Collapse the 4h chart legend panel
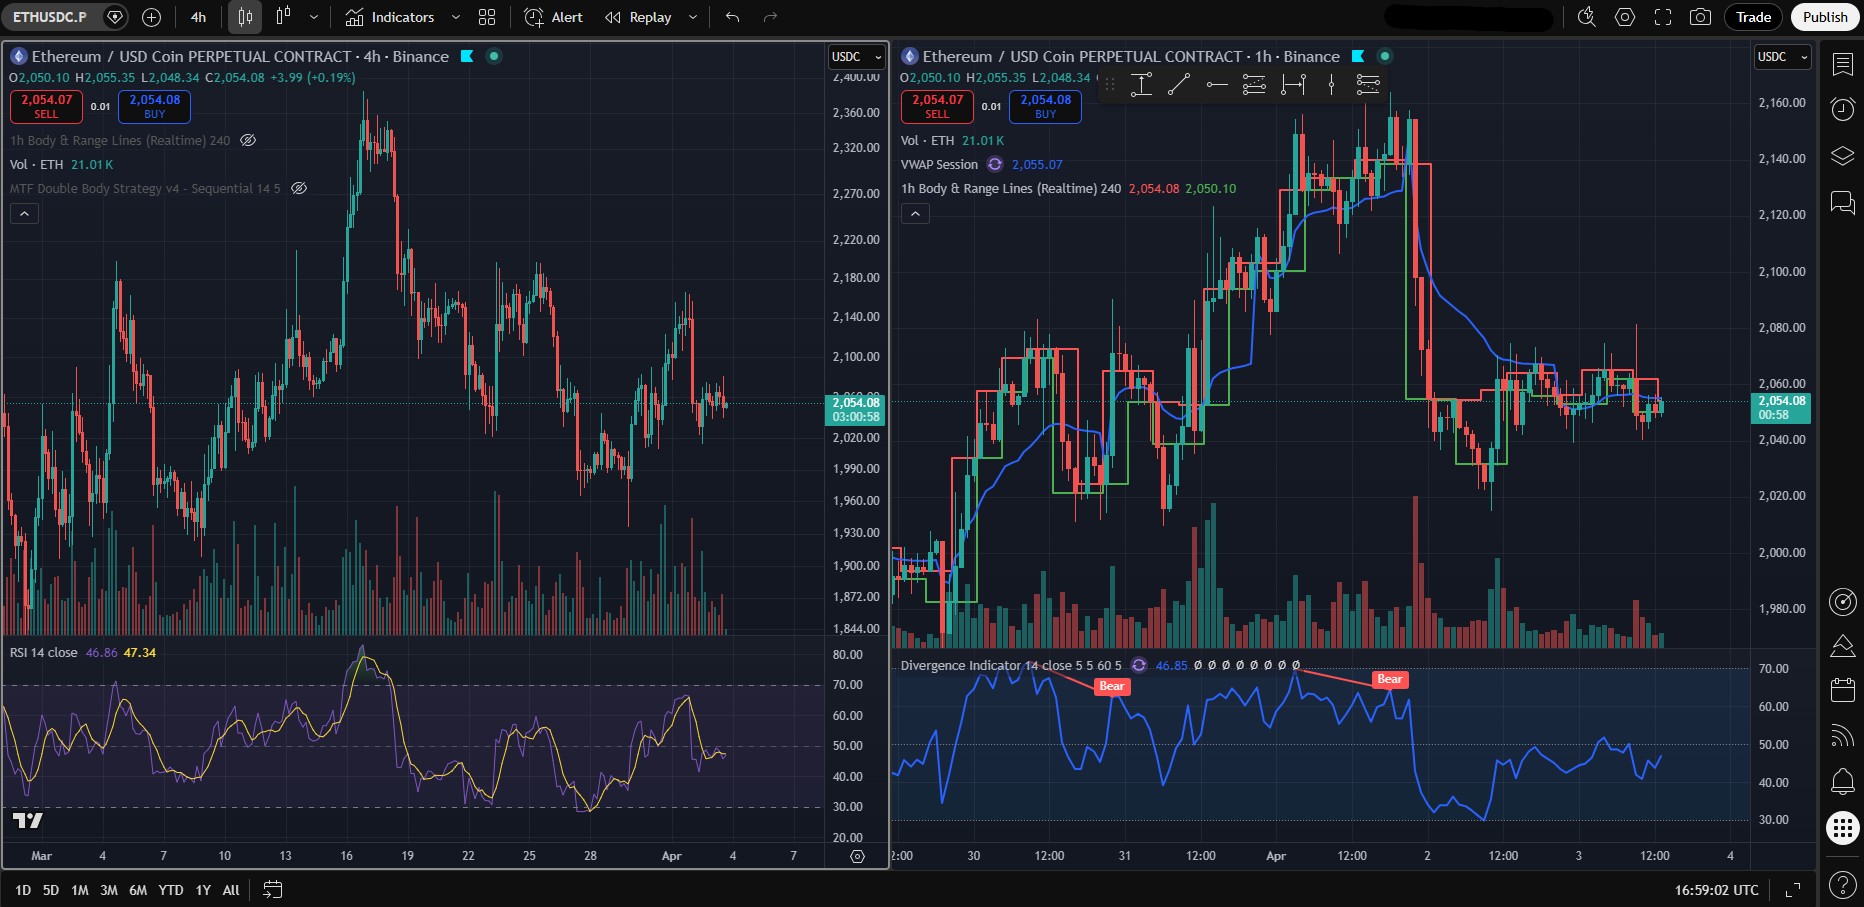This screenshot has width=1864, height=907. pyautogui.click(x=24, y=213)
